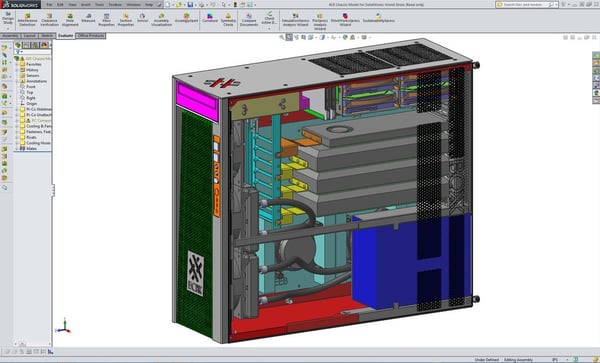Open SustainabilityXpress
This screenshot has width=600, height=363.
tap(378, 18)
